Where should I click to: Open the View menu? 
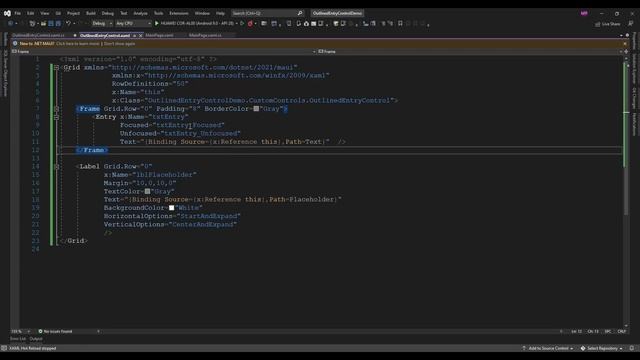pyautogui.click(x=44, y=13)
